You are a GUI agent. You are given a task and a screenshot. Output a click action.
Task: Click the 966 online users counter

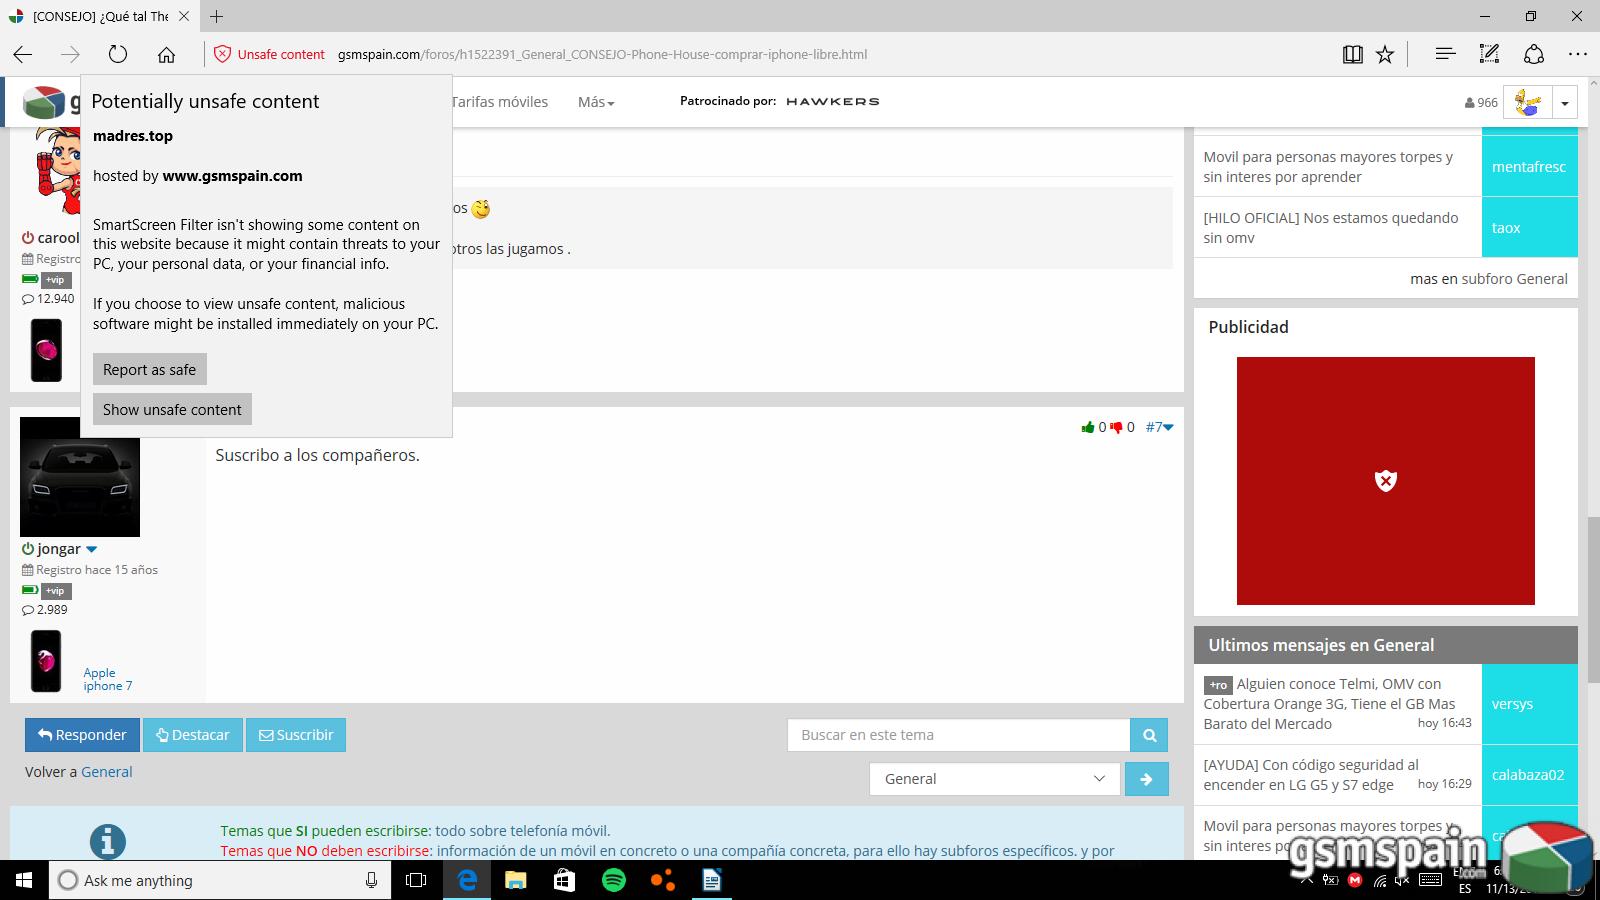[x=1481, y=102]
